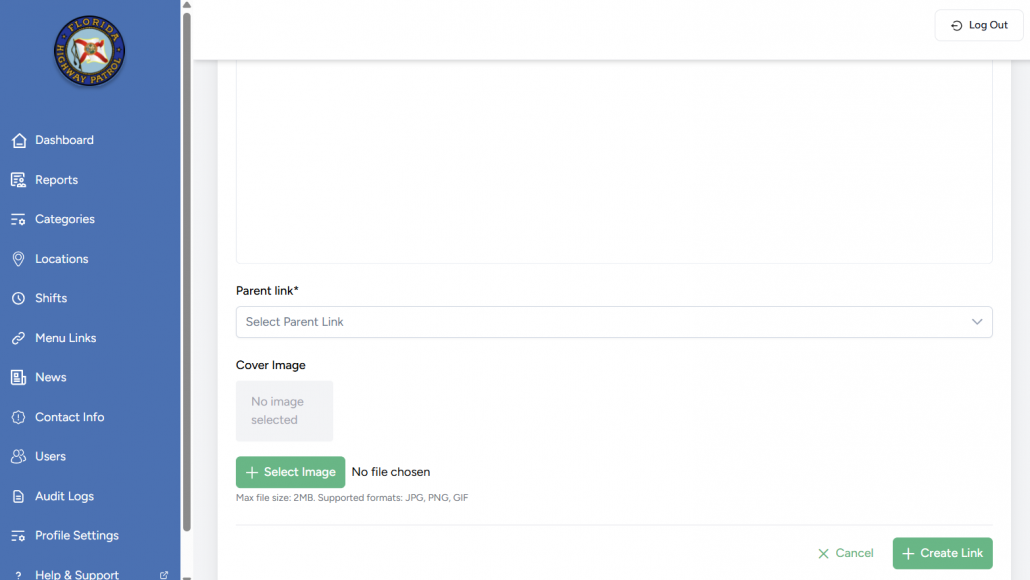Image resolution: width=1030 pixels, height=580 pixels.
Task: Click the Parent link dropdown chevron arrow
Action: [x=977, y=322]
